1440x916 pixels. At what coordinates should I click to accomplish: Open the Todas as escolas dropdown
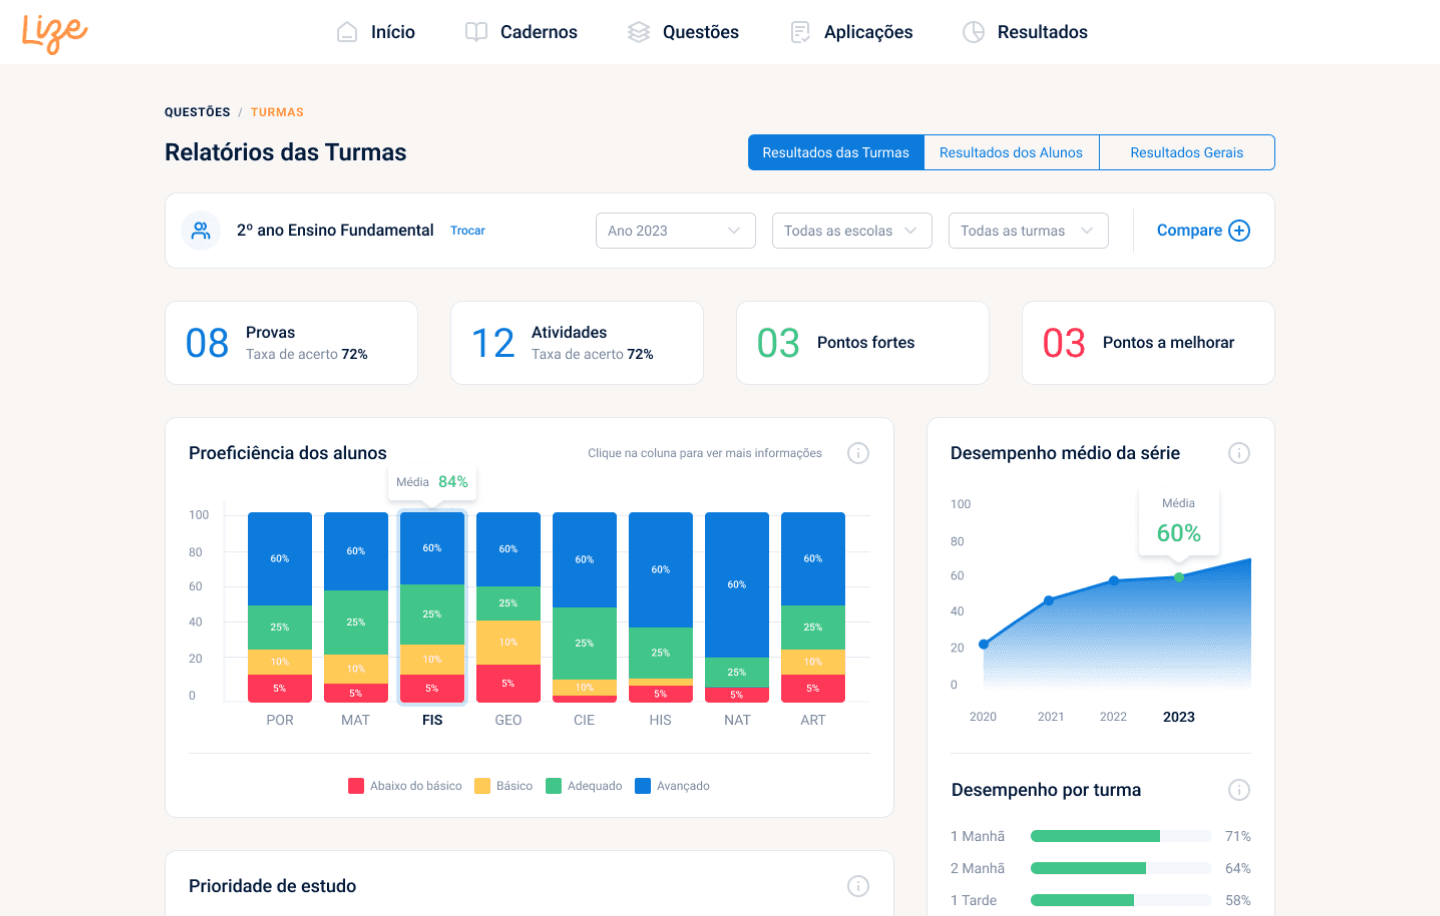pyautogui.click(x=852, y=230)
